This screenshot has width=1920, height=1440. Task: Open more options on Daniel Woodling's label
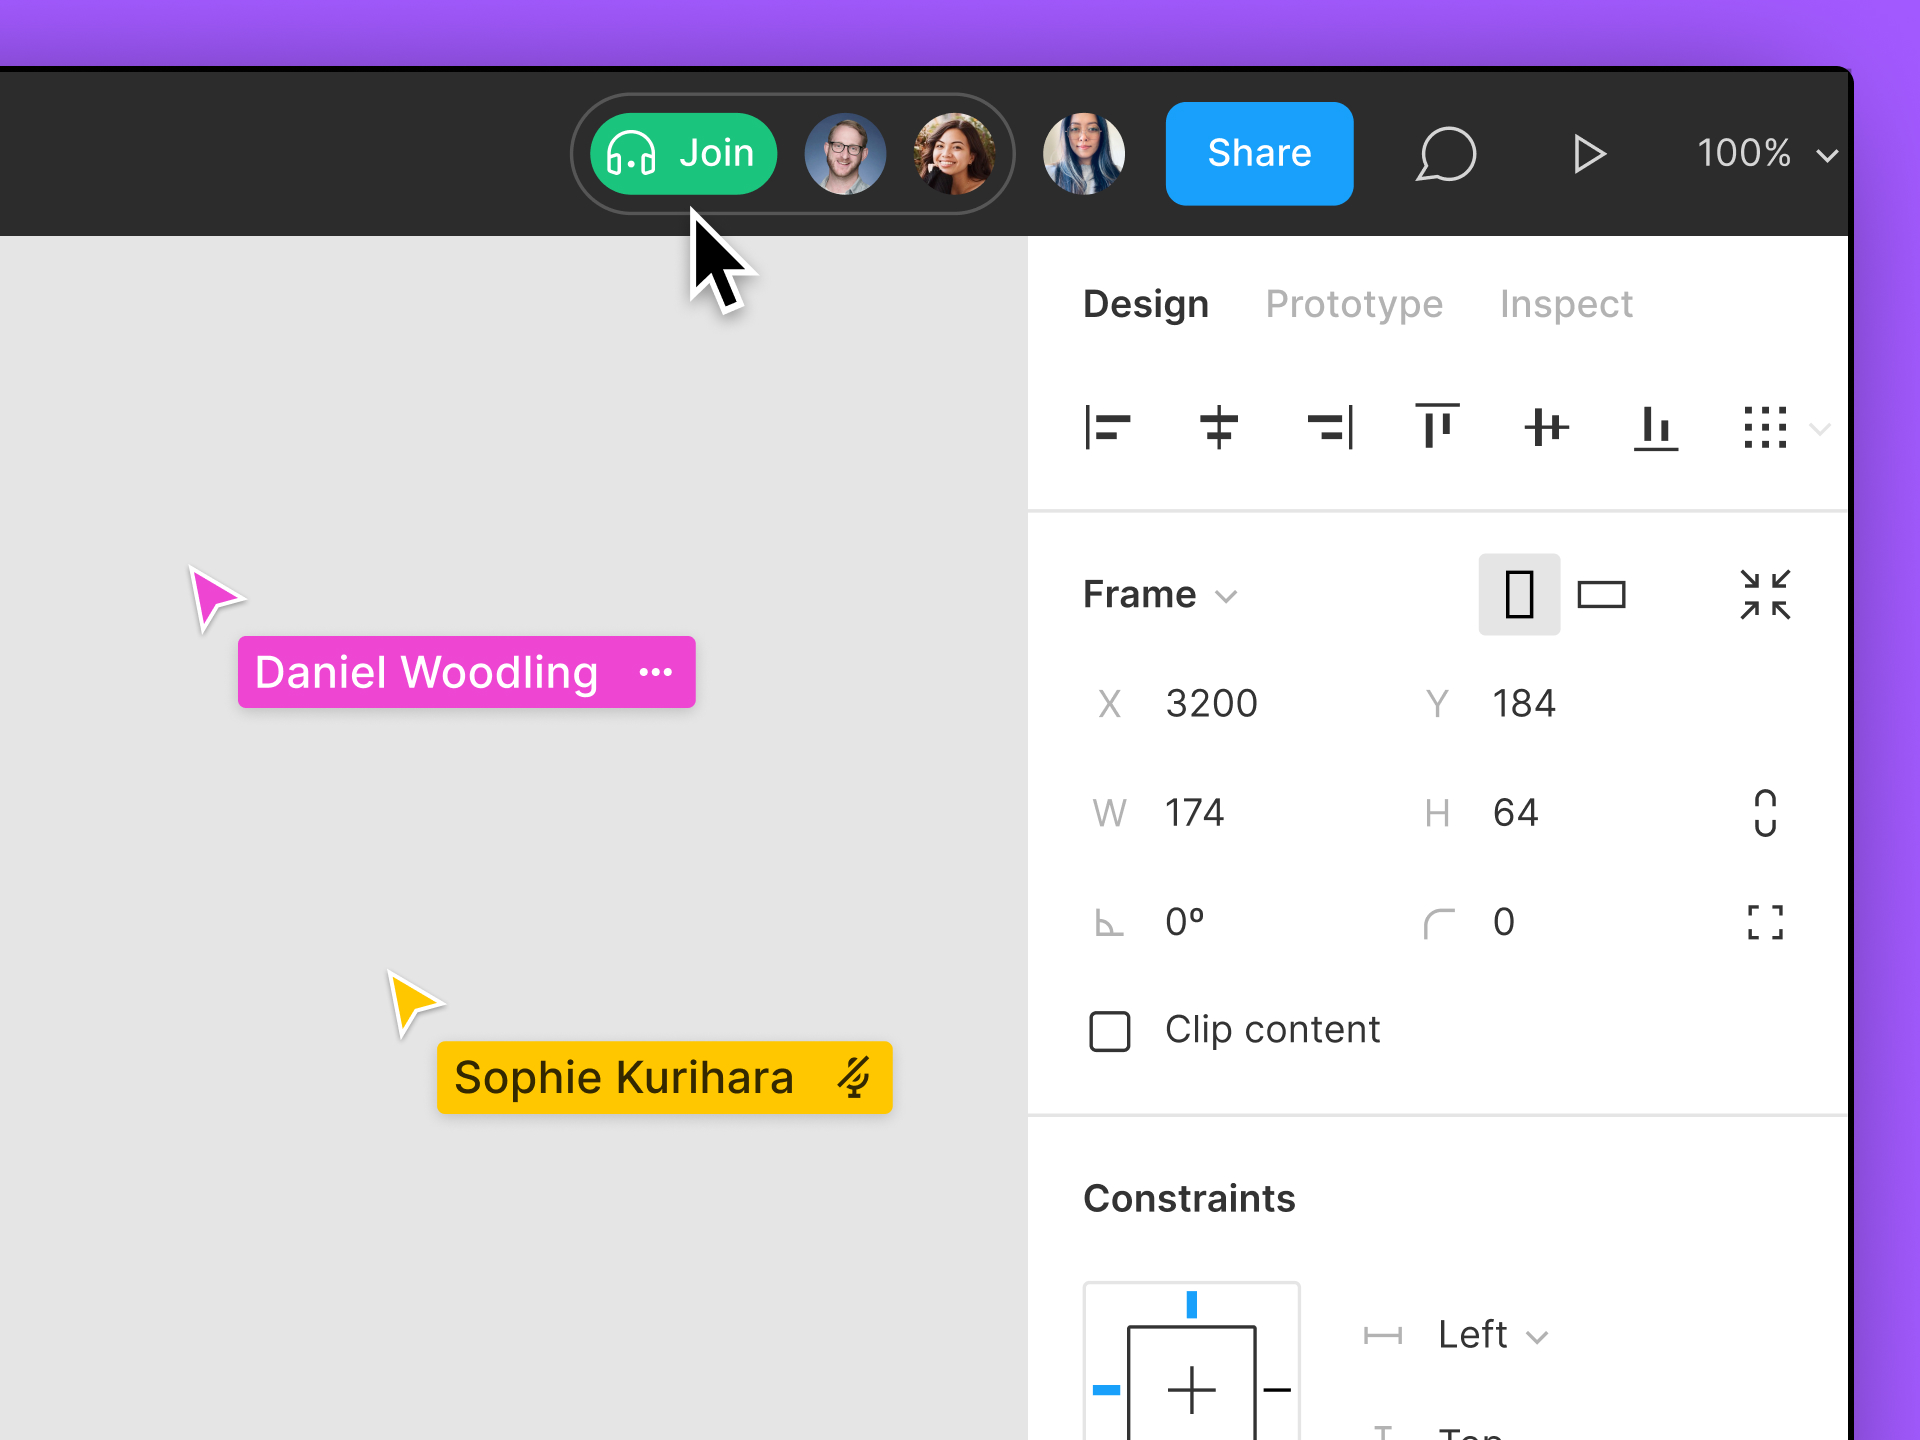tap(655, 672)
